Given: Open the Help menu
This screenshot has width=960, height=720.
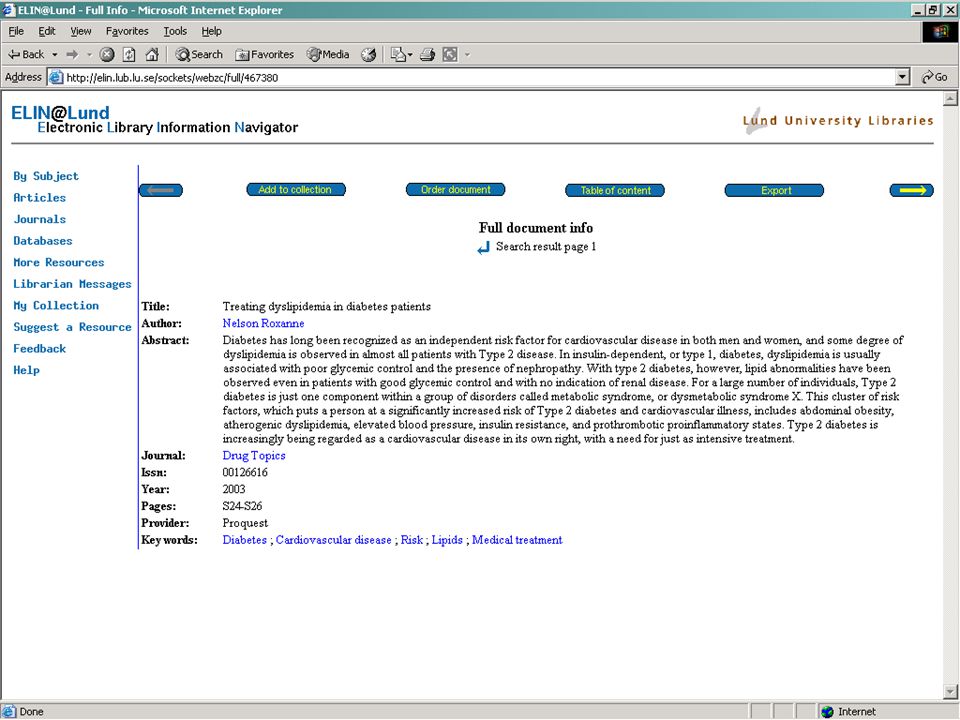Looking at the screenshot, I should pyautogui.click(x=211, y=31).
